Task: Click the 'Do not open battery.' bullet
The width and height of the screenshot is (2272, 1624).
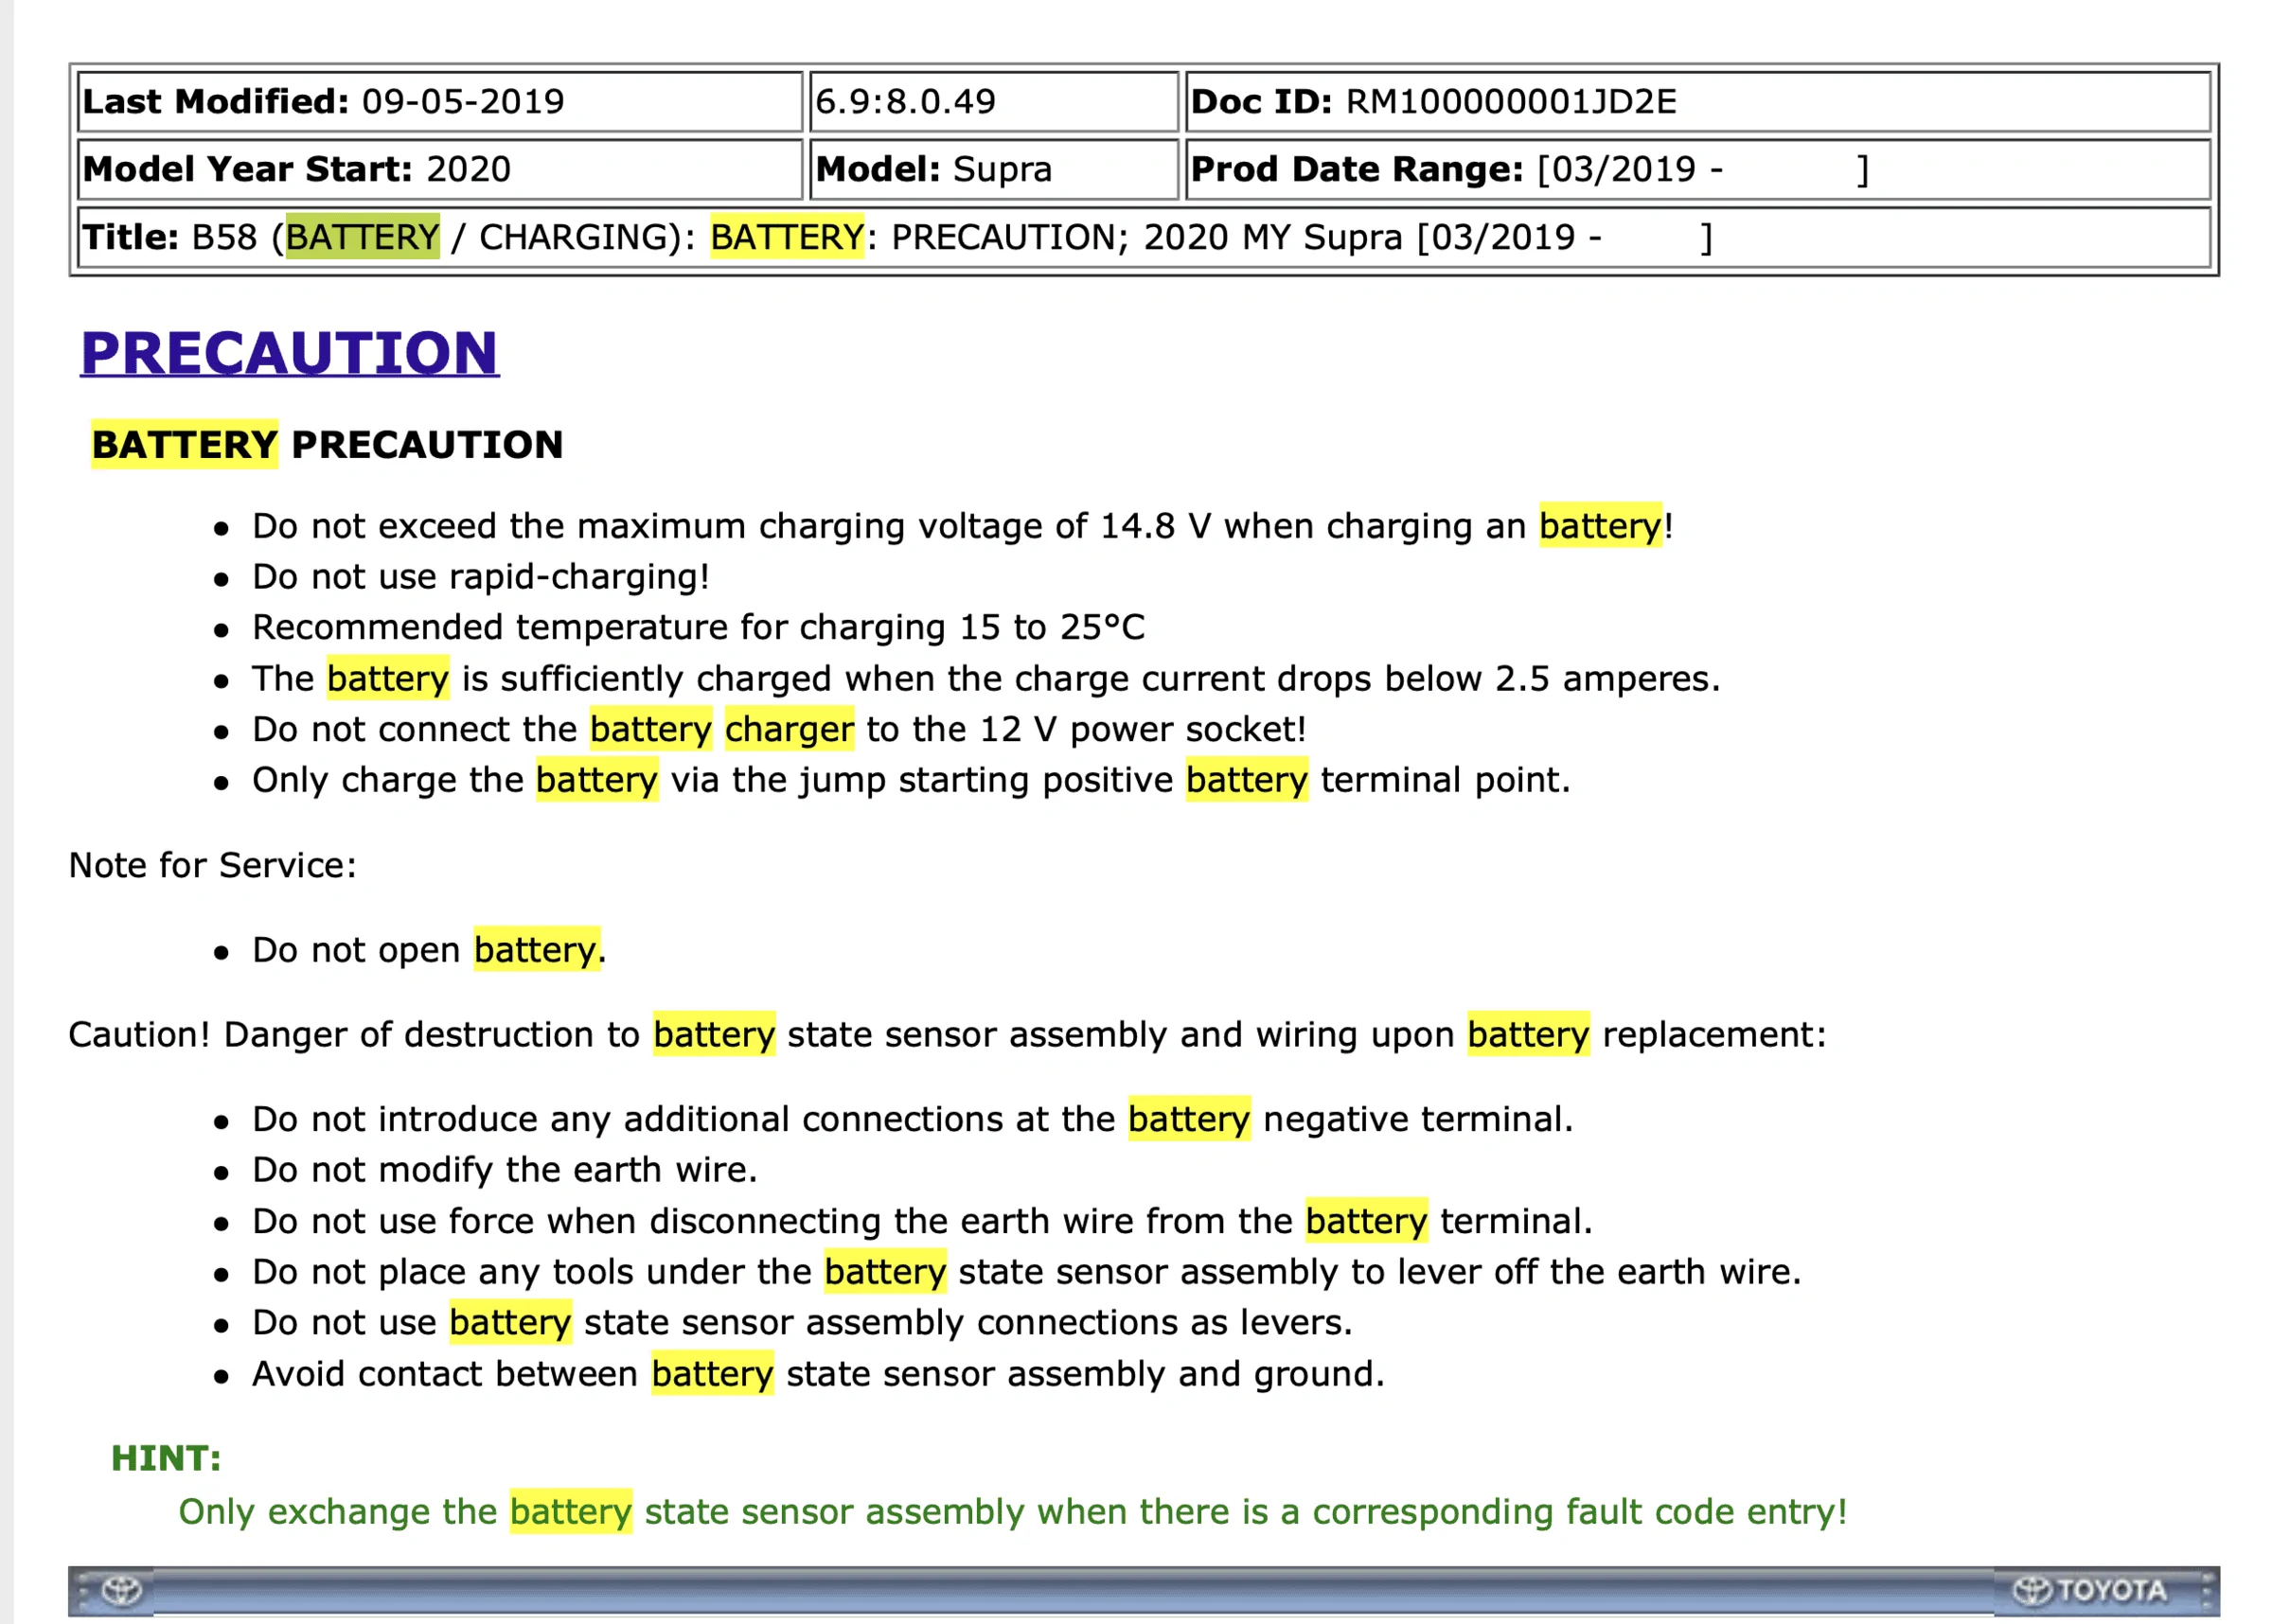Action: coord(429,950)
